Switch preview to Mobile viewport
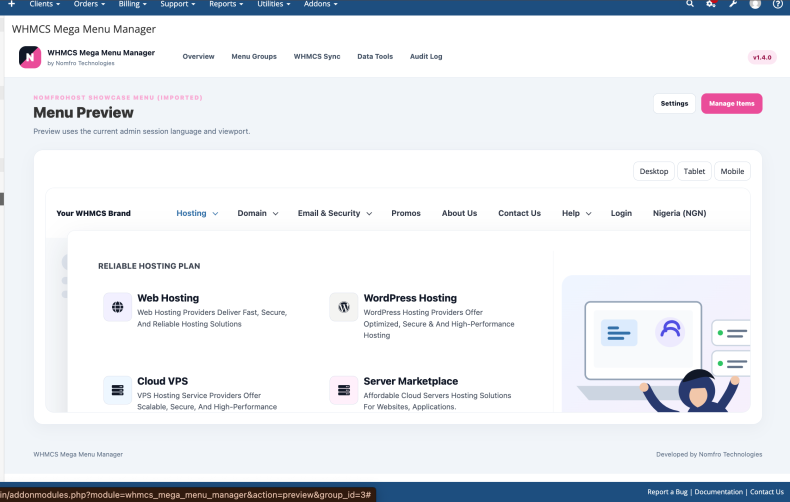This screenshot has width=790, height=502. click(x=732, y=171)
